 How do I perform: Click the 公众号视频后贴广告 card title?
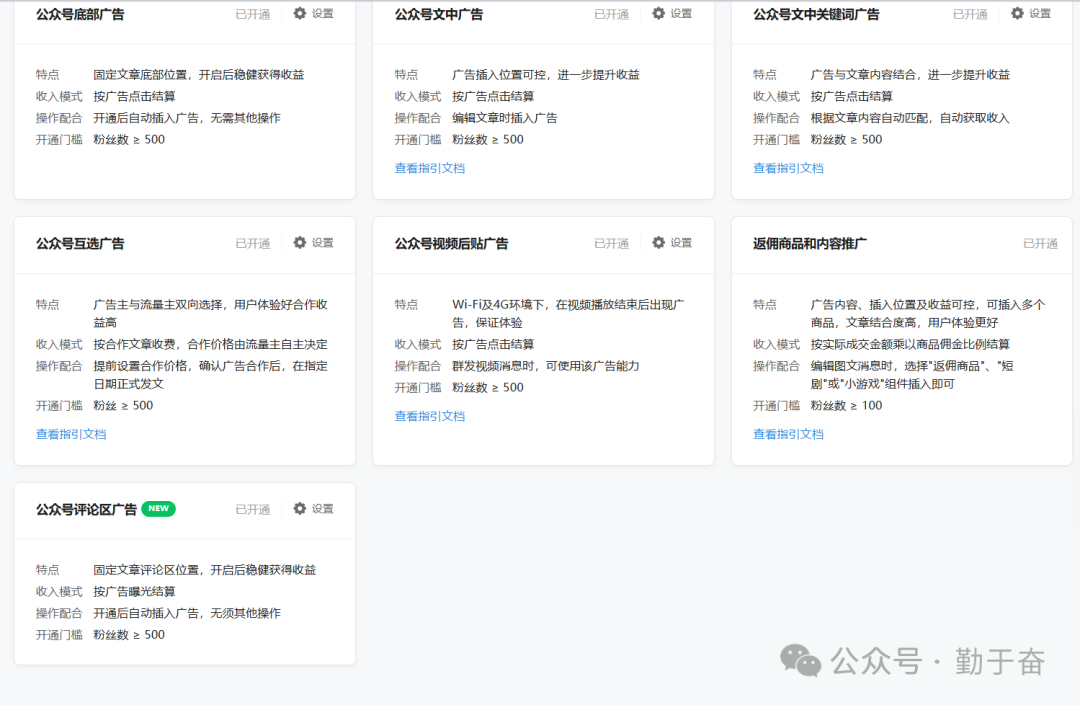coord(450,242)
